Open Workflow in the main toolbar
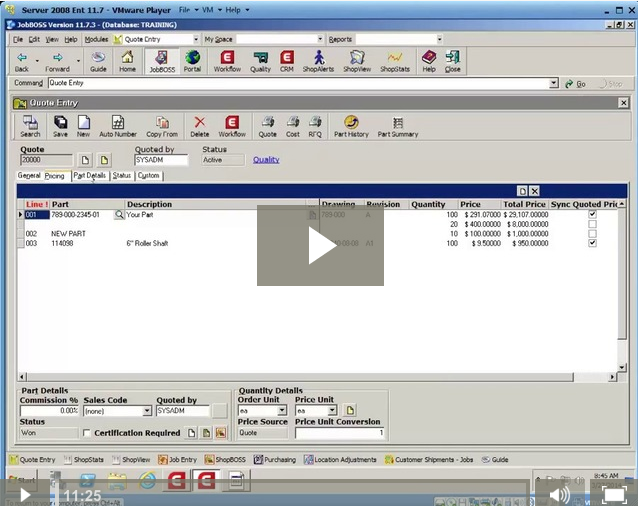The height and width of the screenshot is (506, 638). point(227,61)
